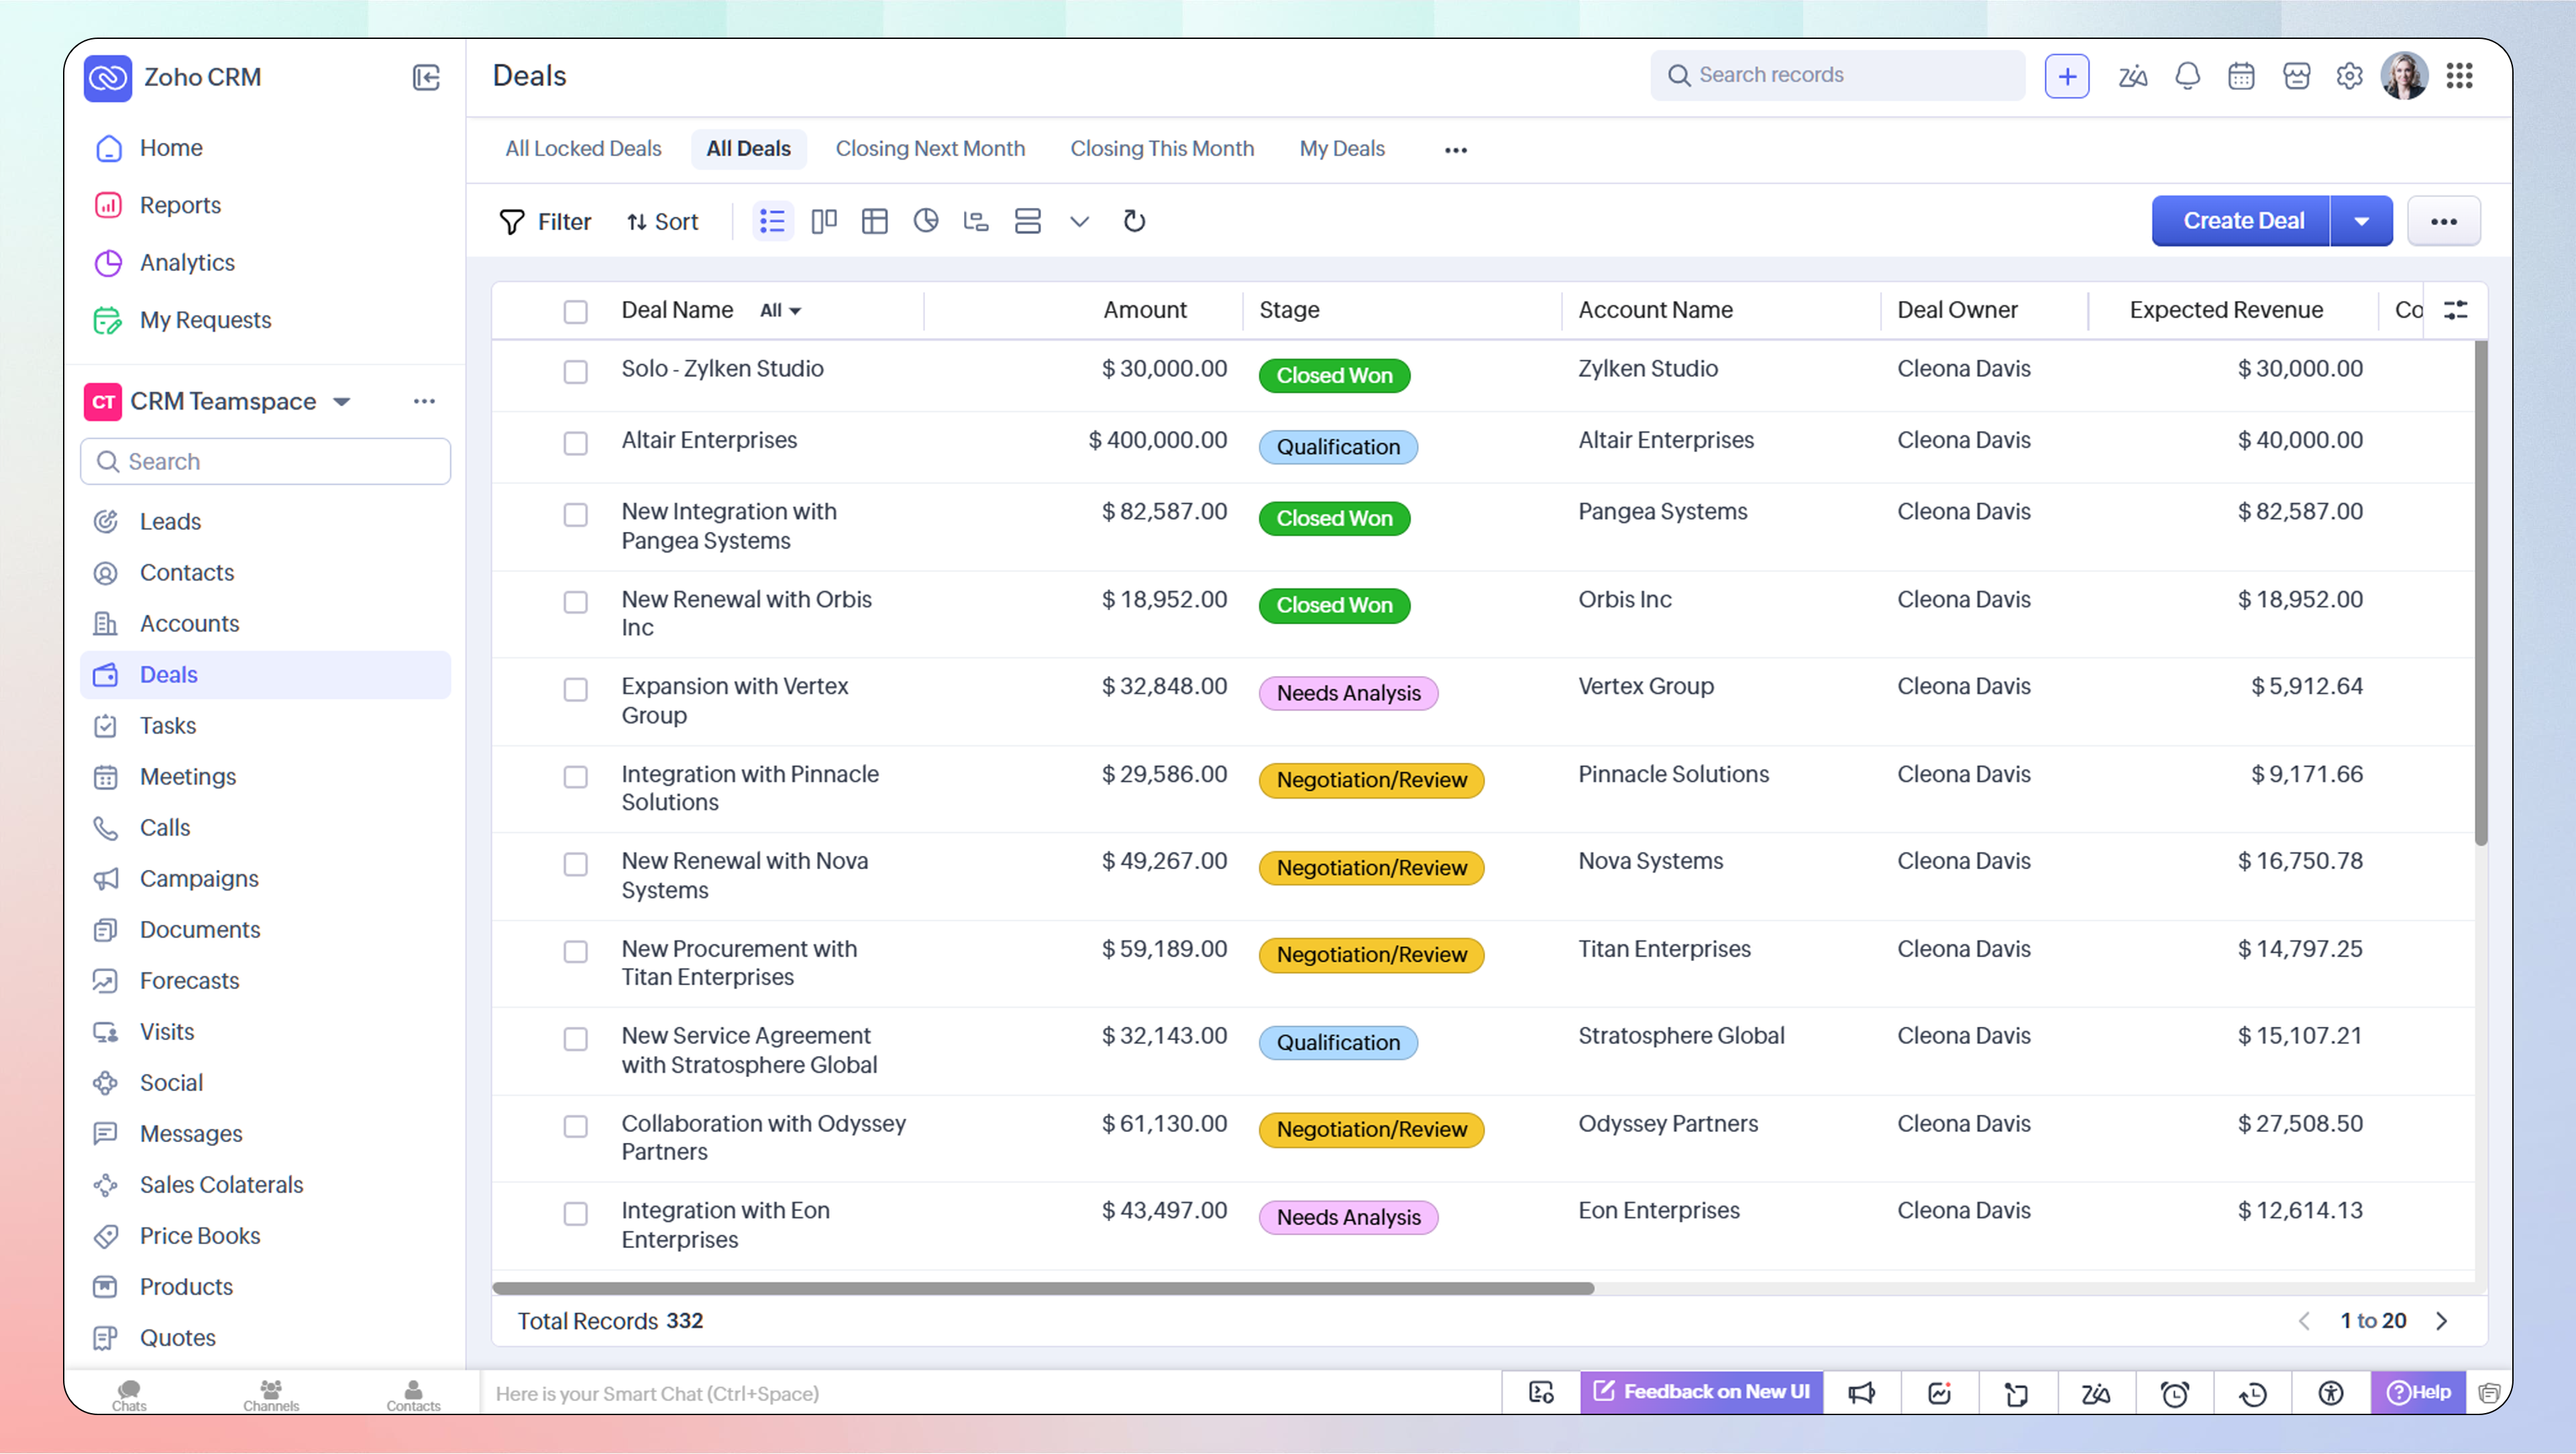Open the My Deals view tab
This screenshot has height=1454, width=2576.
1341,149
